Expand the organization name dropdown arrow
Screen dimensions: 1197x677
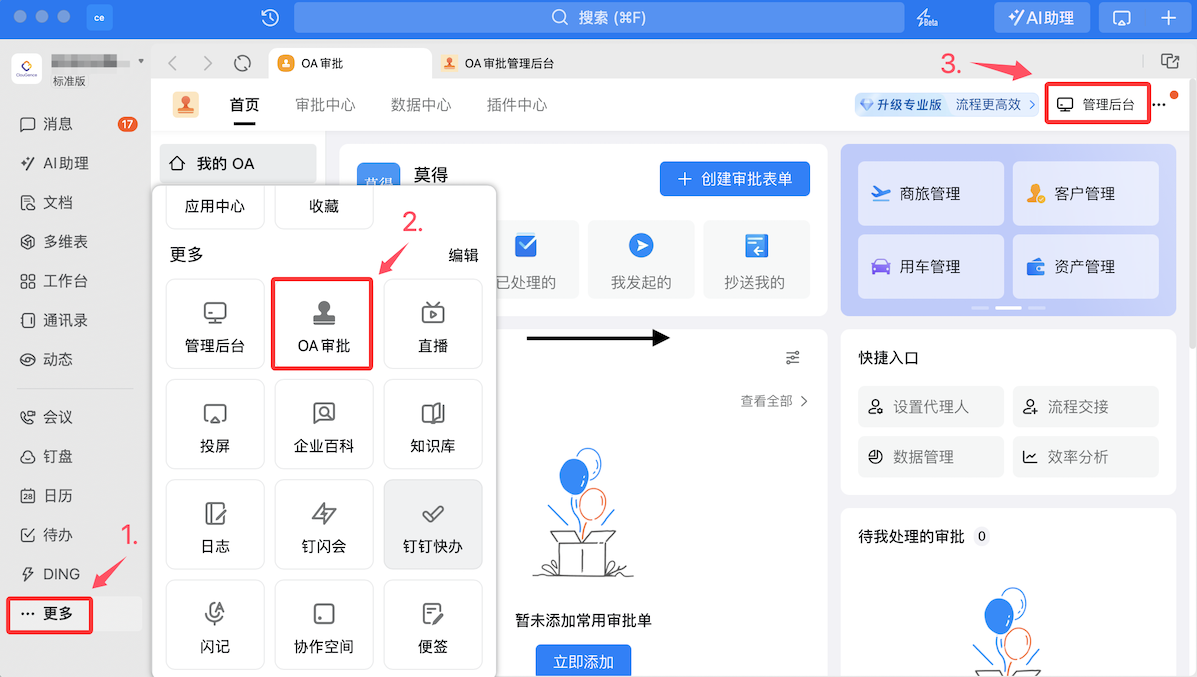tap(141, 61)
